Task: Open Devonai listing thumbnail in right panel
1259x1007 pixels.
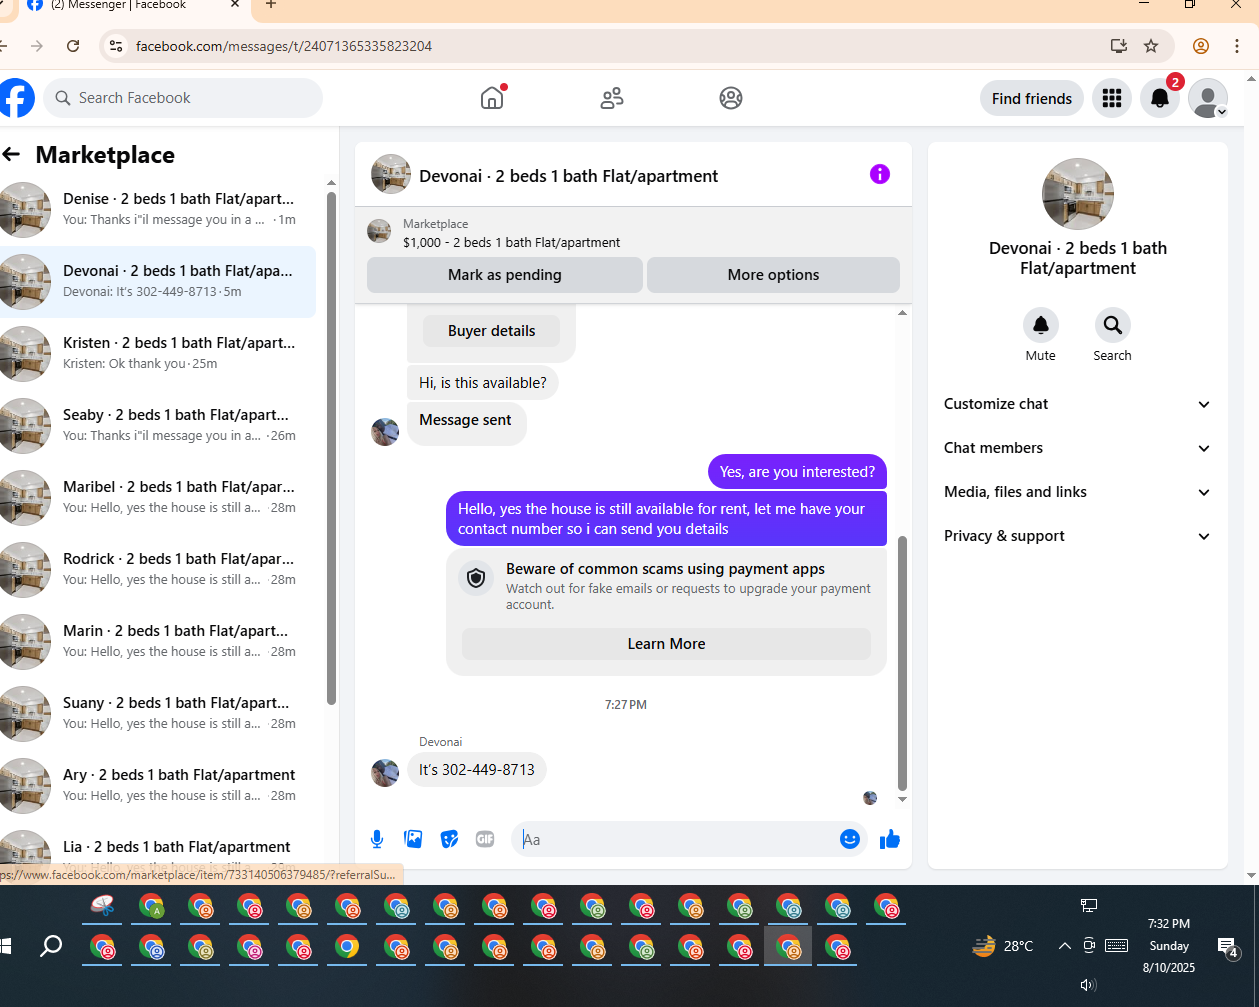Action: point(1078,194)
